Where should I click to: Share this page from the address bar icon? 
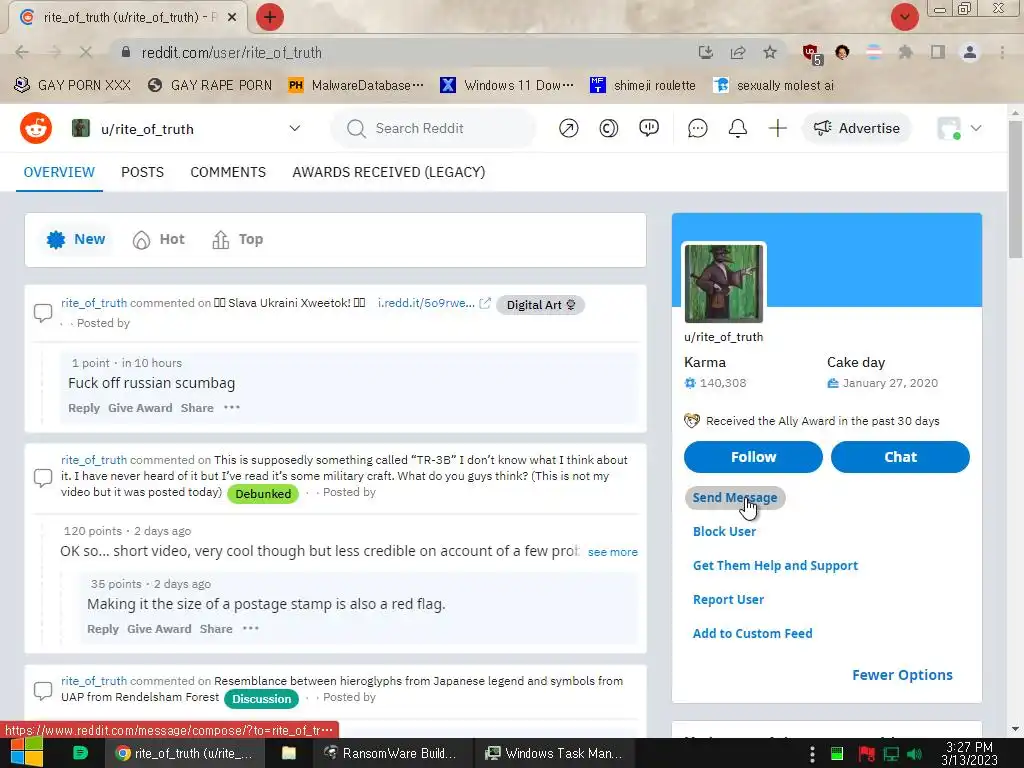[x=738, y=52]
